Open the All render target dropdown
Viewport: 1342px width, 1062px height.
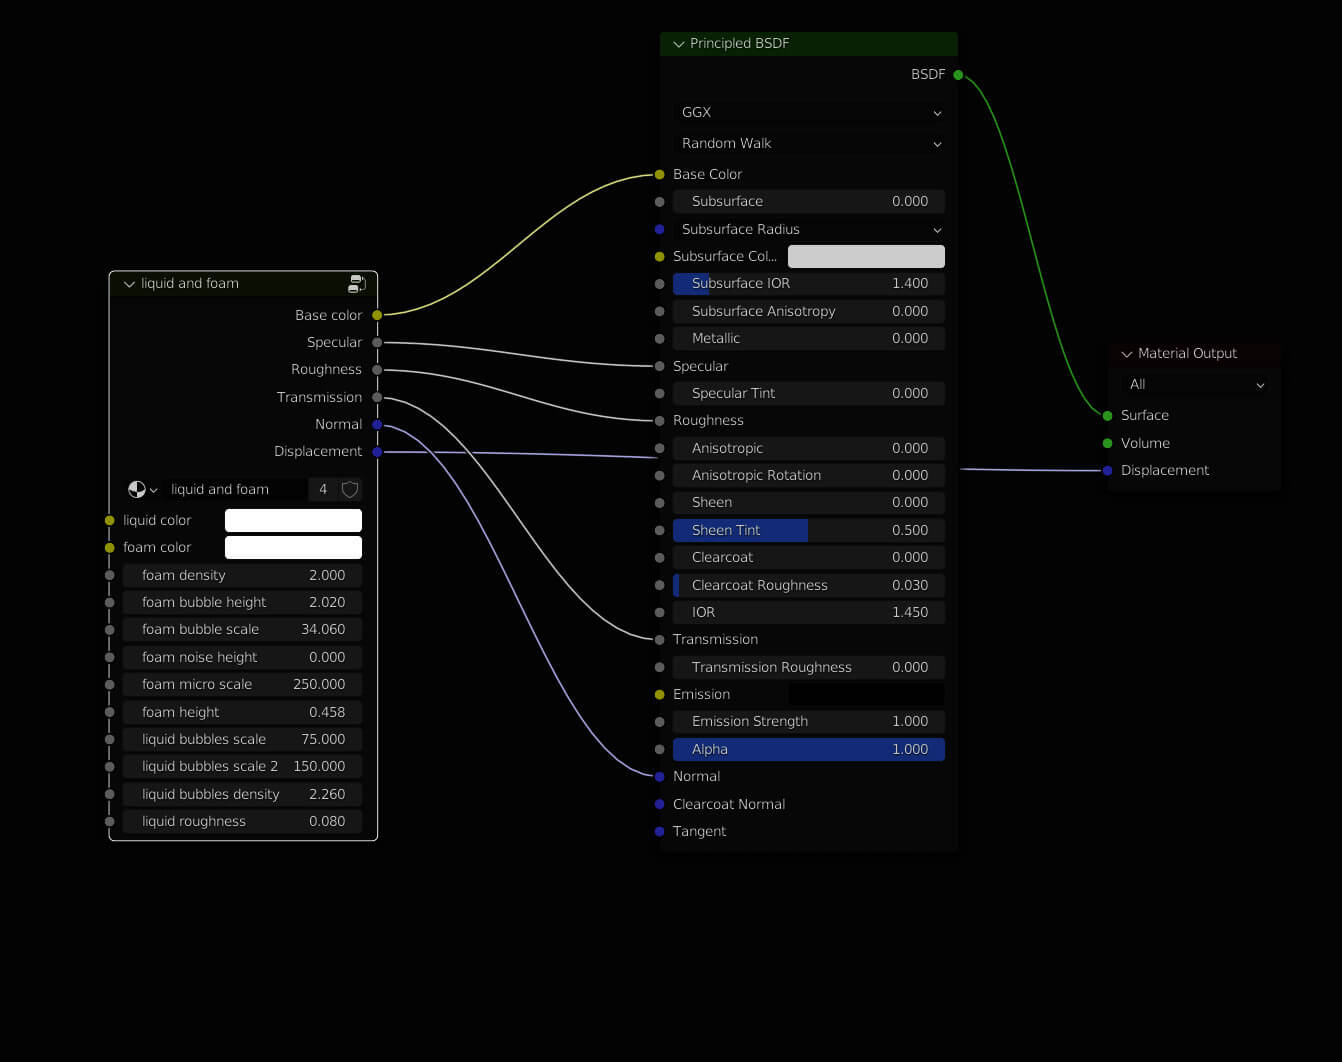(1195, 385)
